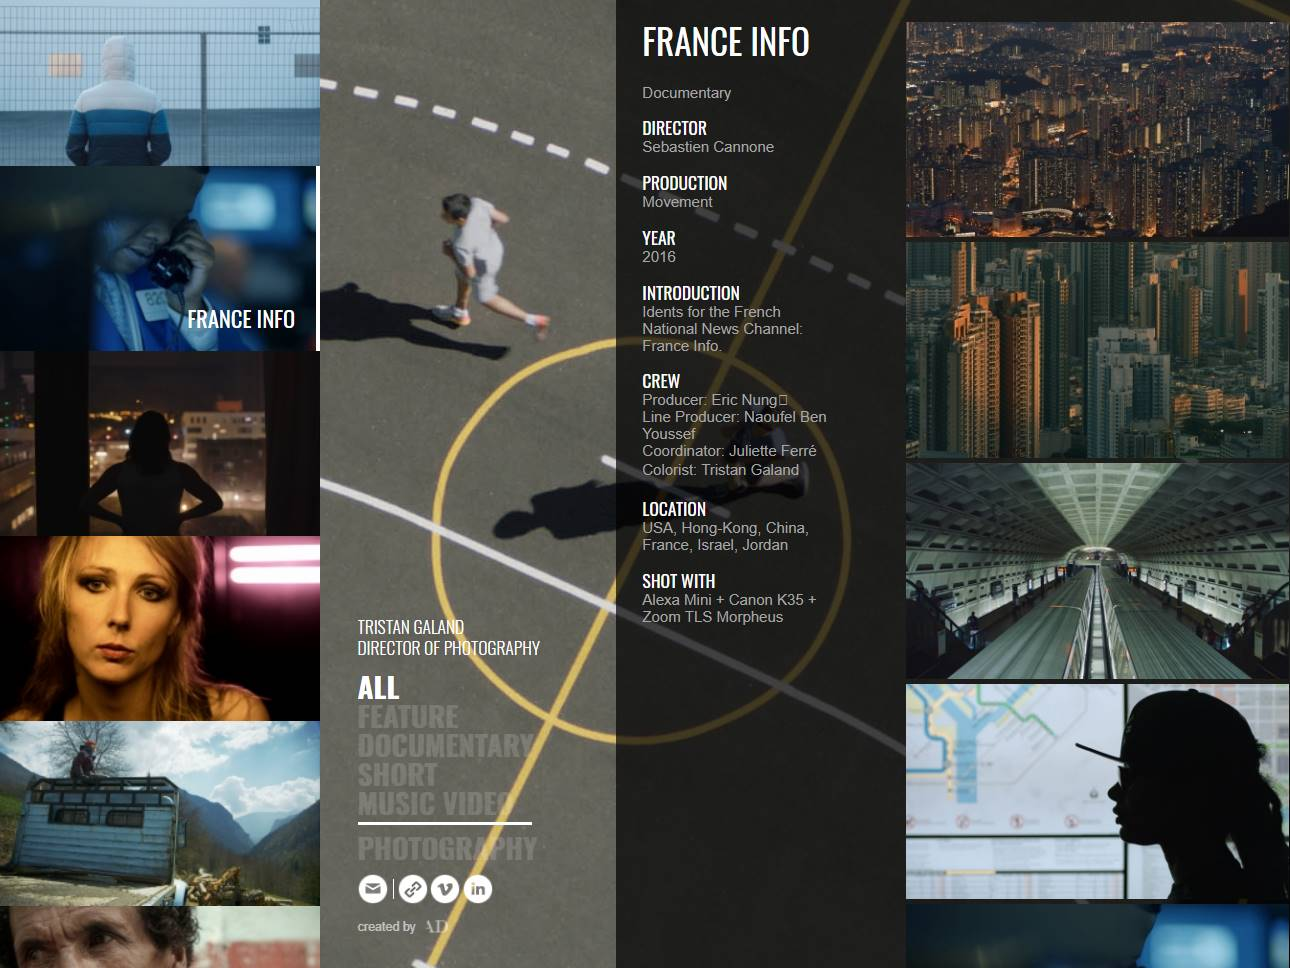Click the 'Documentary' category label

pyautogui.click(x=686, y=93)
